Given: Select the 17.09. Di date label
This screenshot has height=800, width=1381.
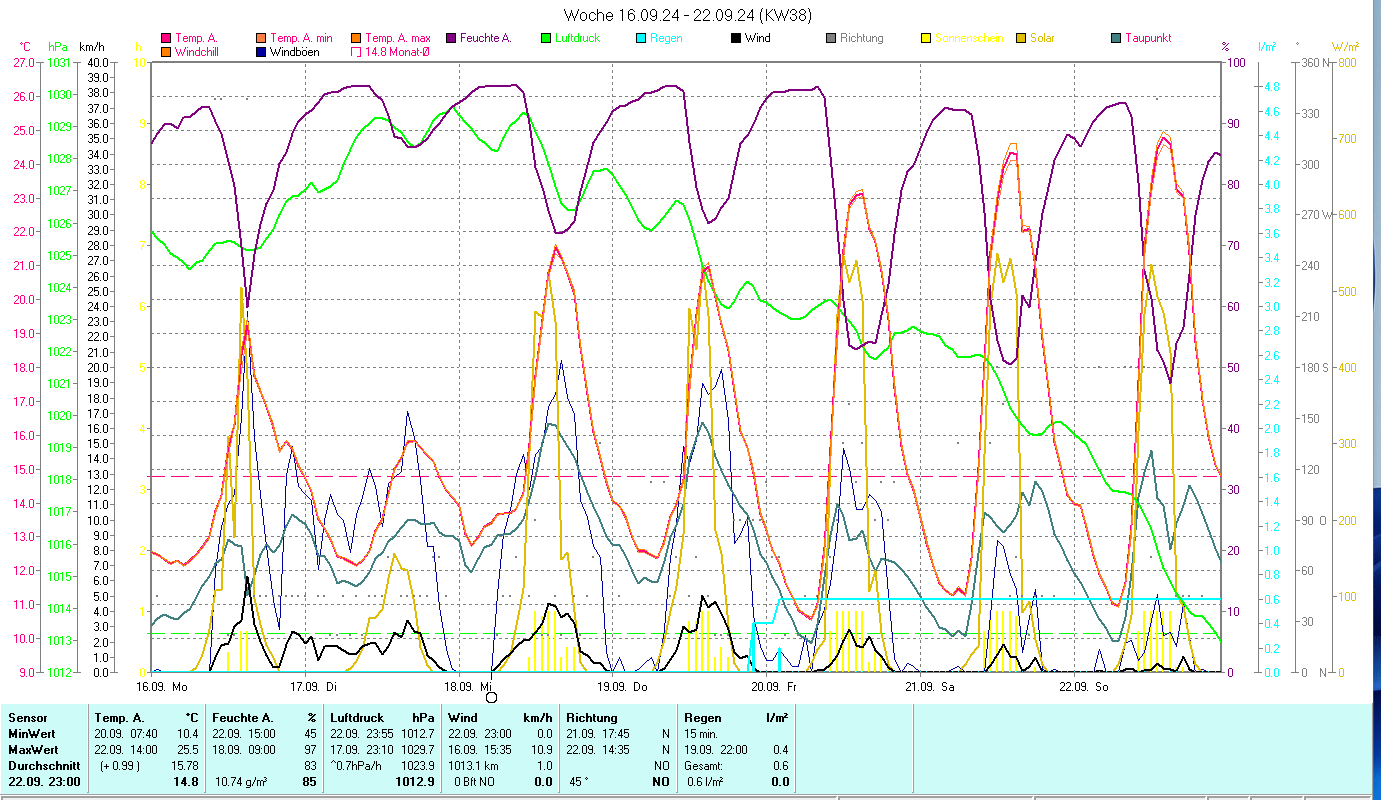Looking at the screenshot, I should tap(314, 687).
